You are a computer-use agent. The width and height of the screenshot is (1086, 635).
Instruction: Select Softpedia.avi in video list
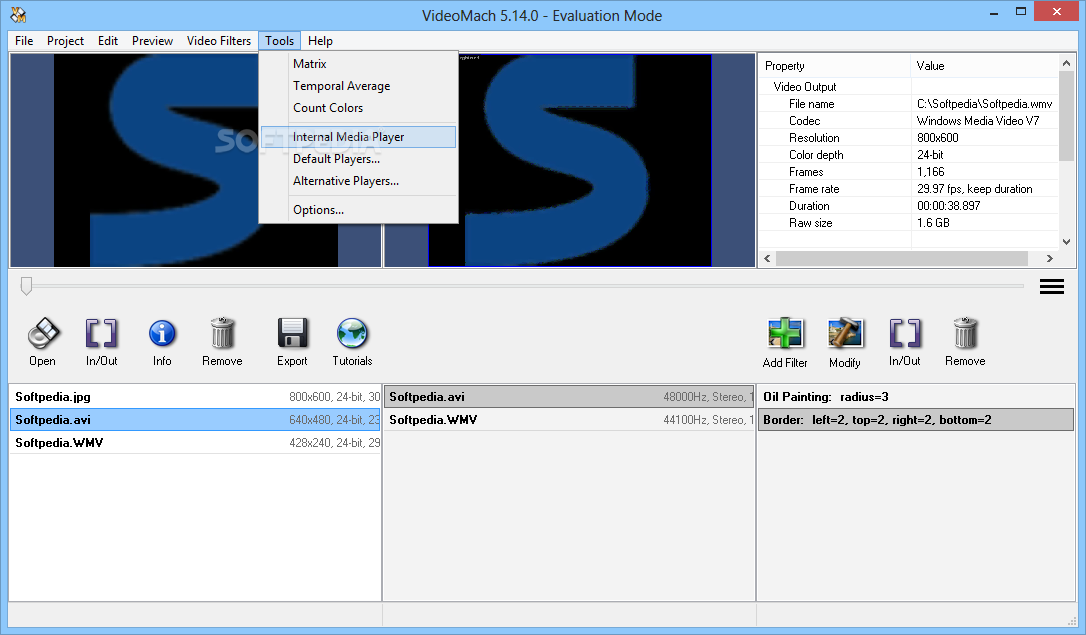point(195,420)
